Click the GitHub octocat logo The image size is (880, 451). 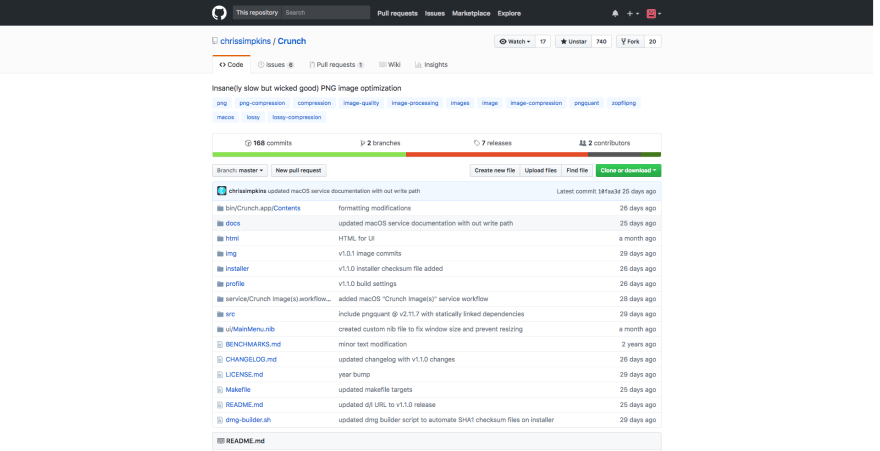tap(219, 13)
